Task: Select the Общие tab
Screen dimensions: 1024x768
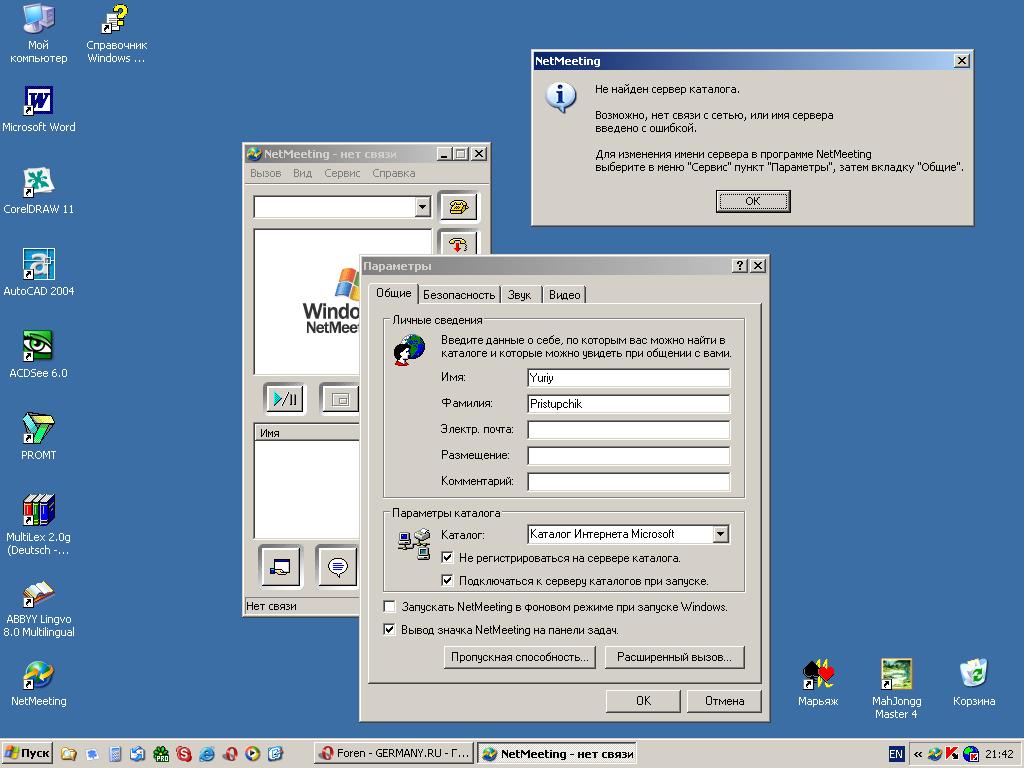Action: pos(393,293)
